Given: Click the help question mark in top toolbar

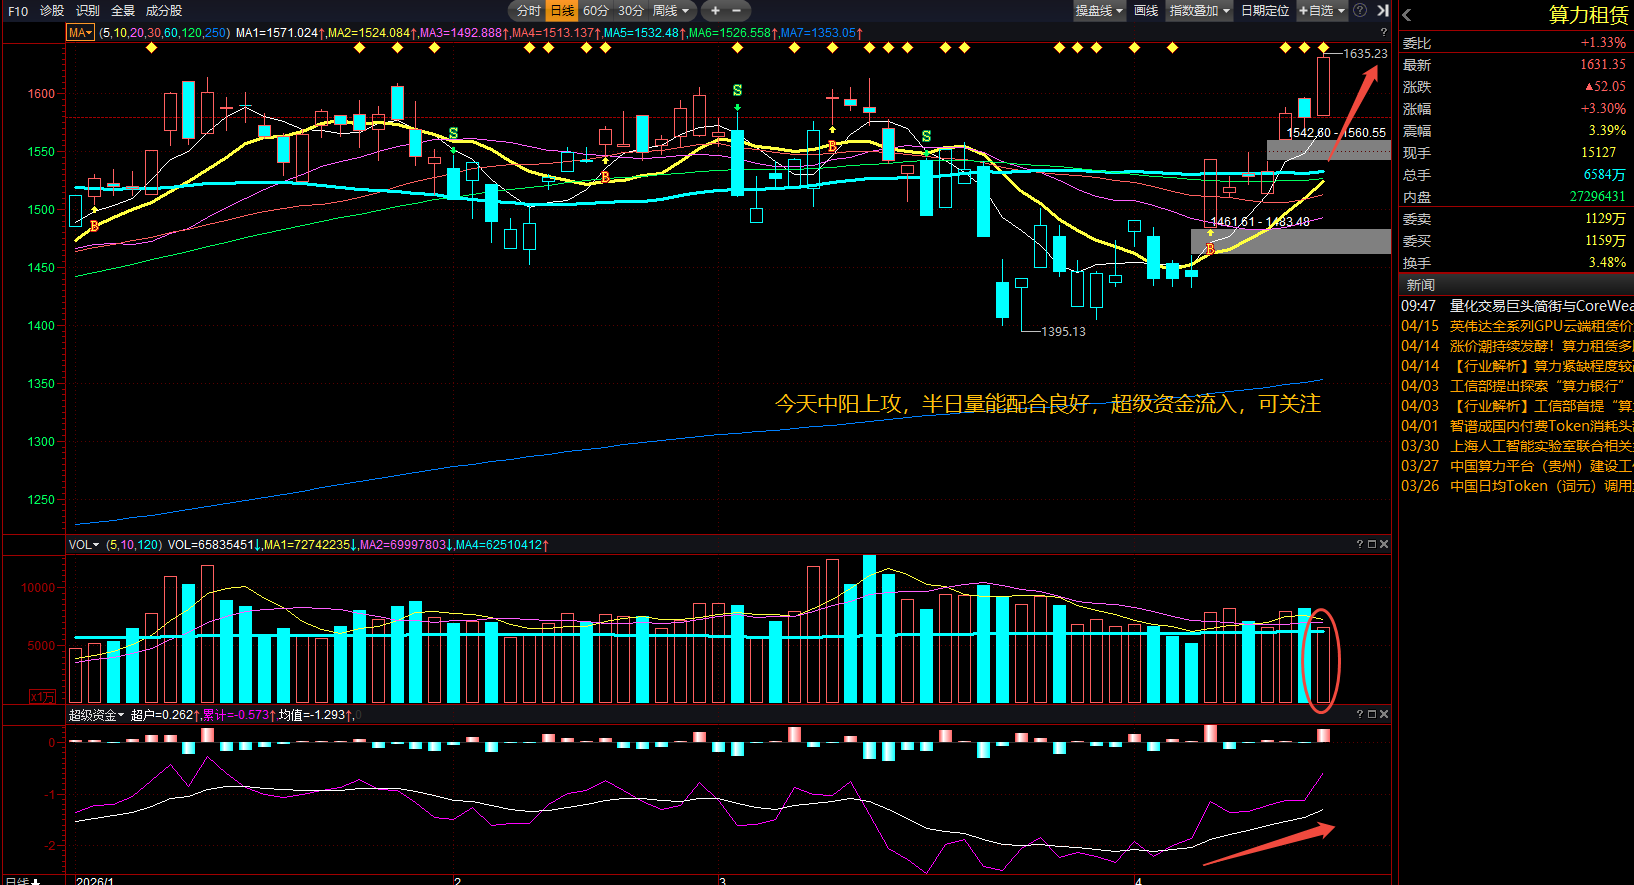Looking at the screenshot, I should (1360, 11).
